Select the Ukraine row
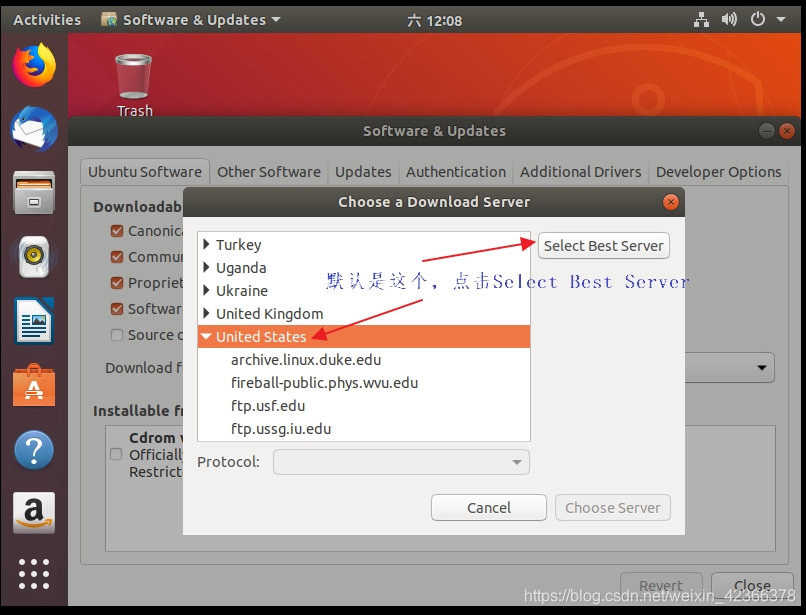This screenshot has width=806, height=615. 364,291
